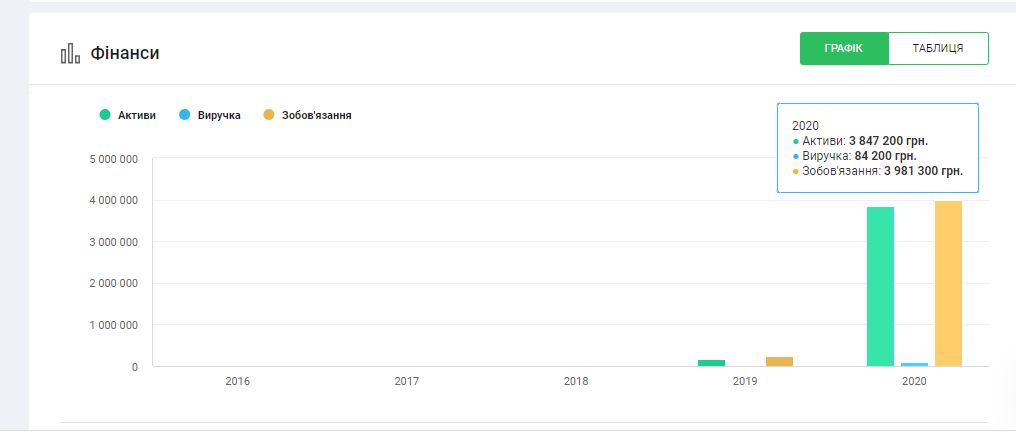Open the ТАБЛИЦЯ tab
This screenshot has width=1016, height=437.
pyautogui.click(x=938, y=48)
